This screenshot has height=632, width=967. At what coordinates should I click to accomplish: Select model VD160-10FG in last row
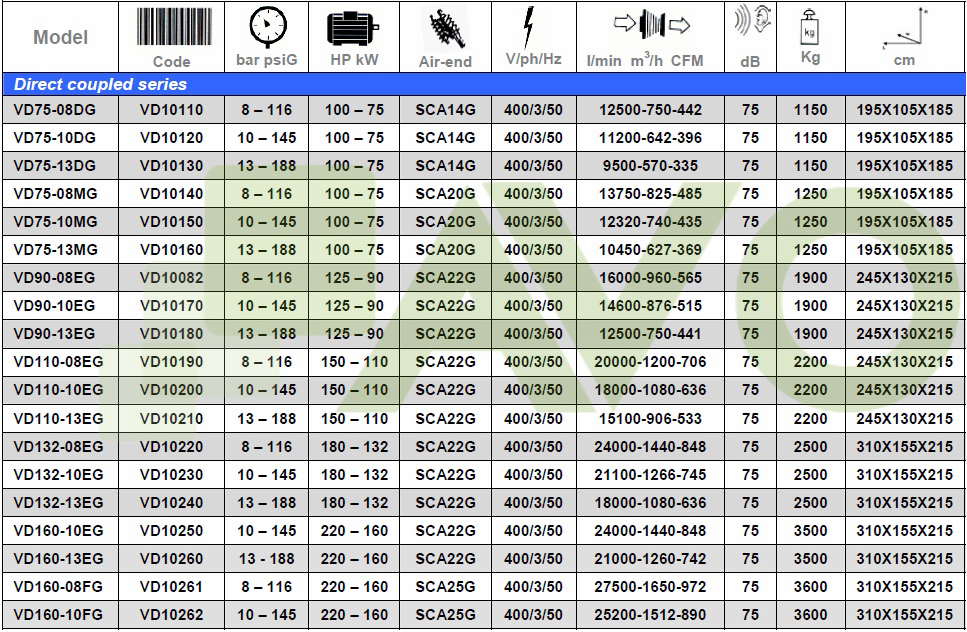pyautogui.click(x=58, y=615)
